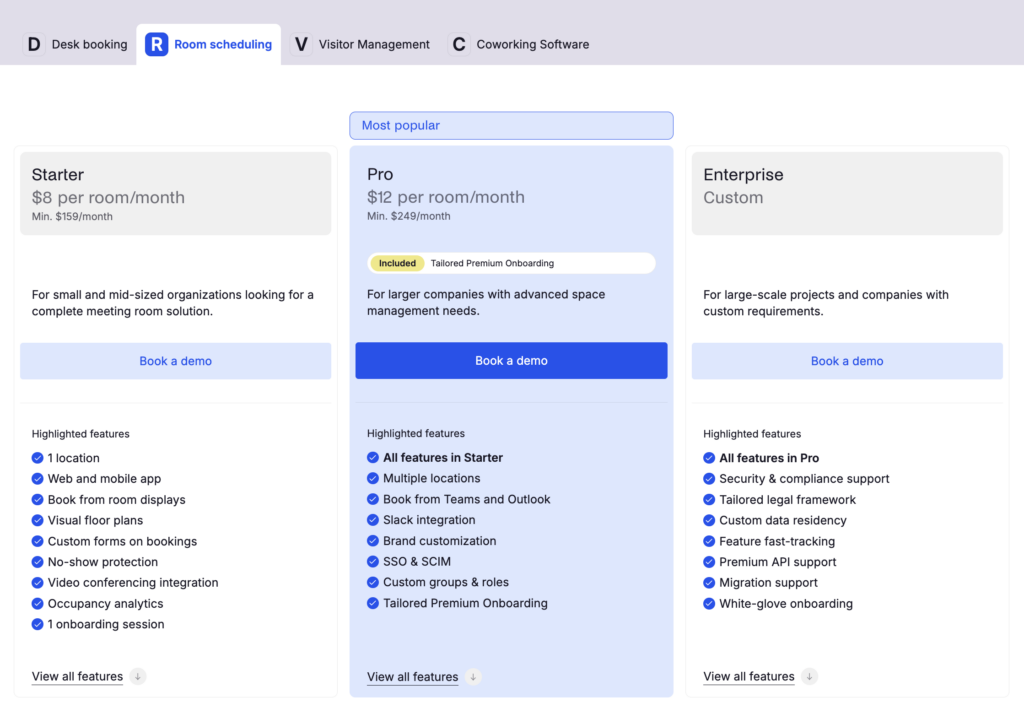1024x713 pixels.
Task: Click checkmark next to Custom data residency
Action: click(x=709, y=520)
